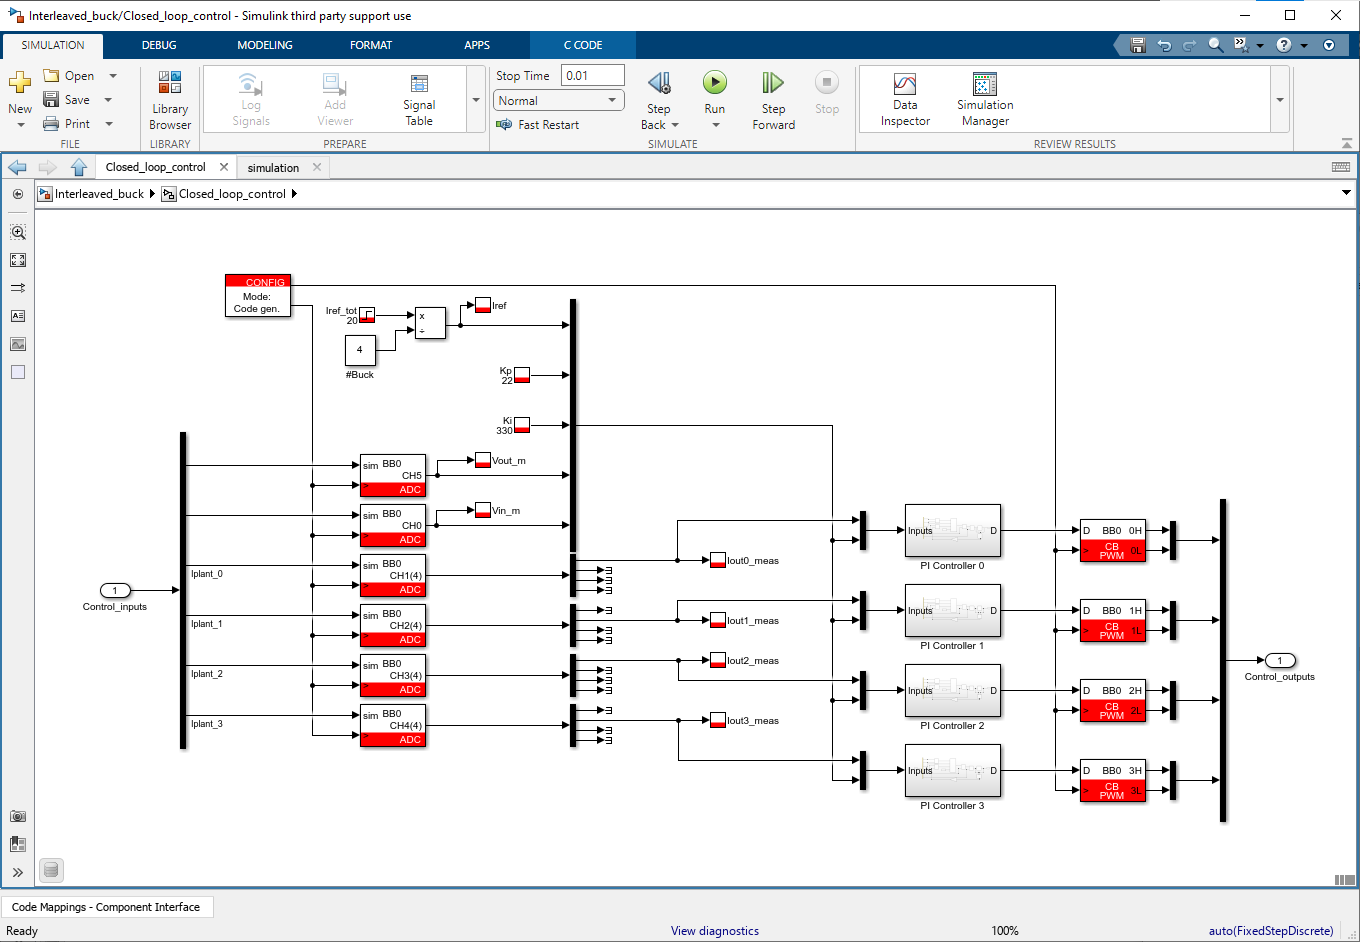Screen dimensions: 1360x942
Task: Switch to the DEBUG ribbon tab
Action: click(x=159, y=45)
